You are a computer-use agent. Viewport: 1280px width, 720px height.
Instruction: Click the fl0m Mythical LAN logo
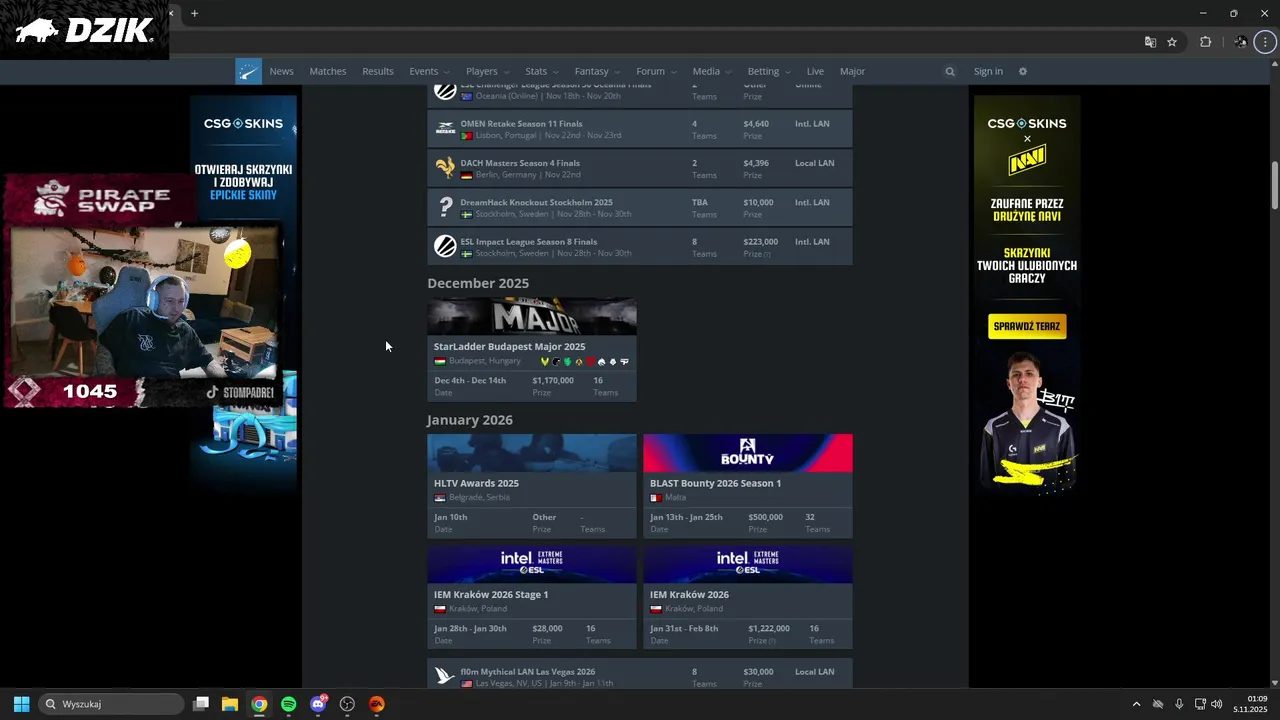[445, 676]
